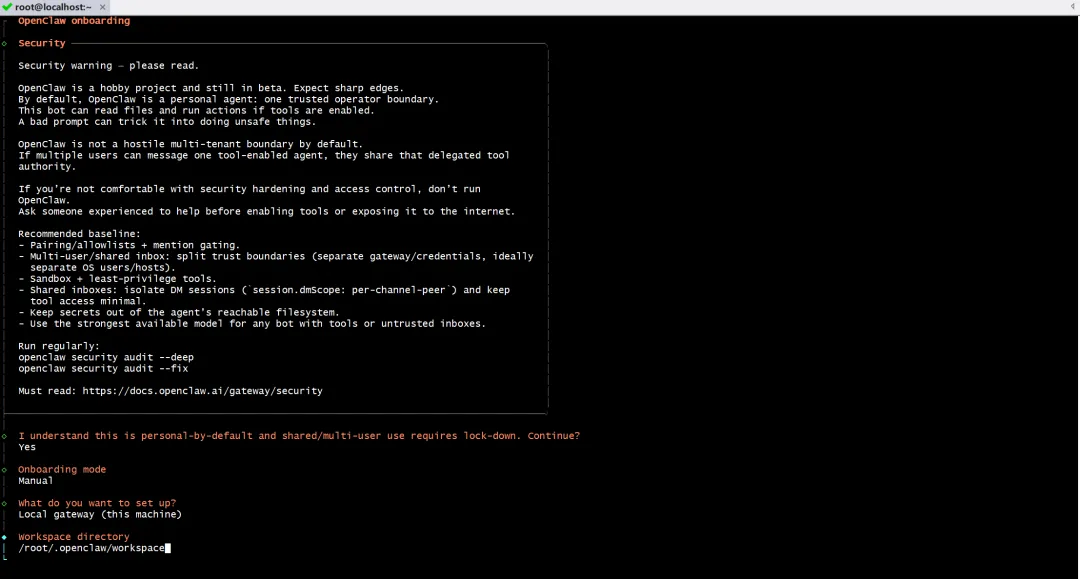Click 'Run regularly:' line

pos(59,346)
